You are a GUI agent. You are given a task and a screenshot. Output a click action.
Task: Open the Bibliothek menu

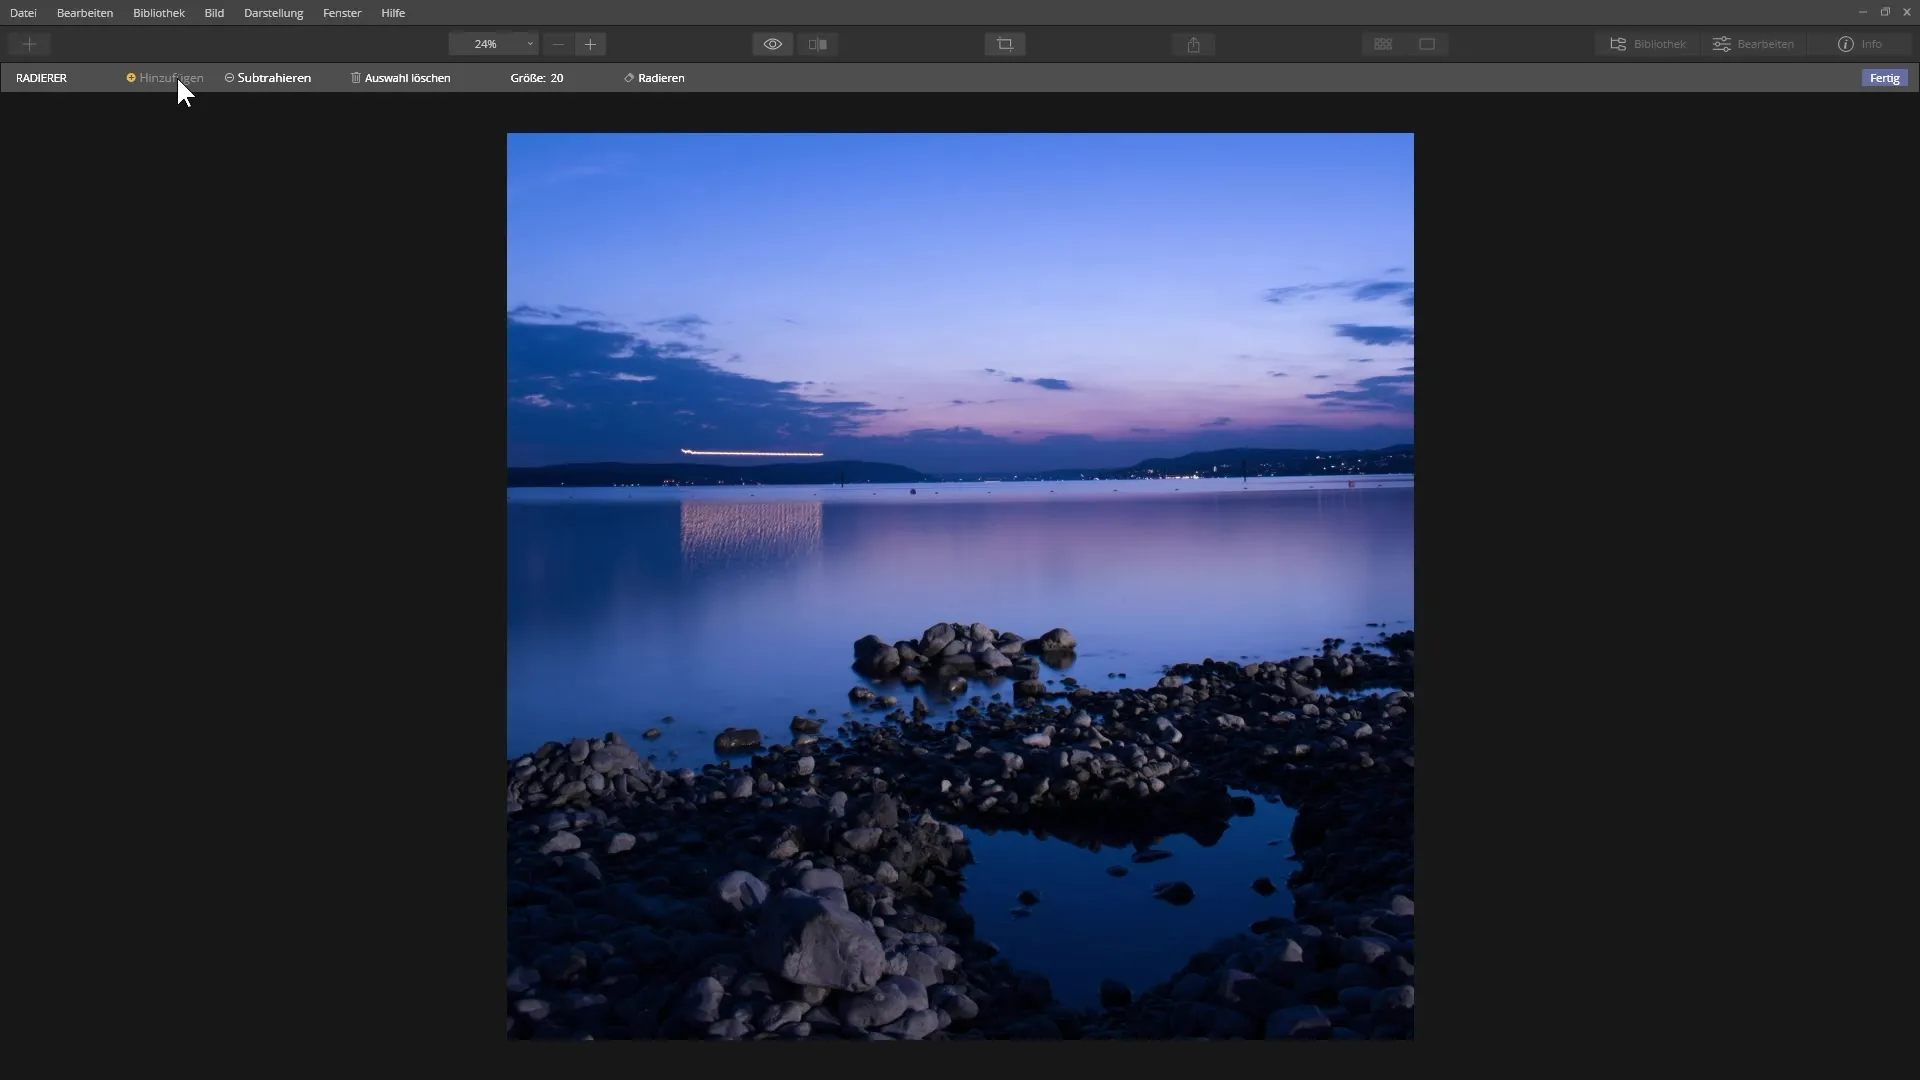coord(159,13)
